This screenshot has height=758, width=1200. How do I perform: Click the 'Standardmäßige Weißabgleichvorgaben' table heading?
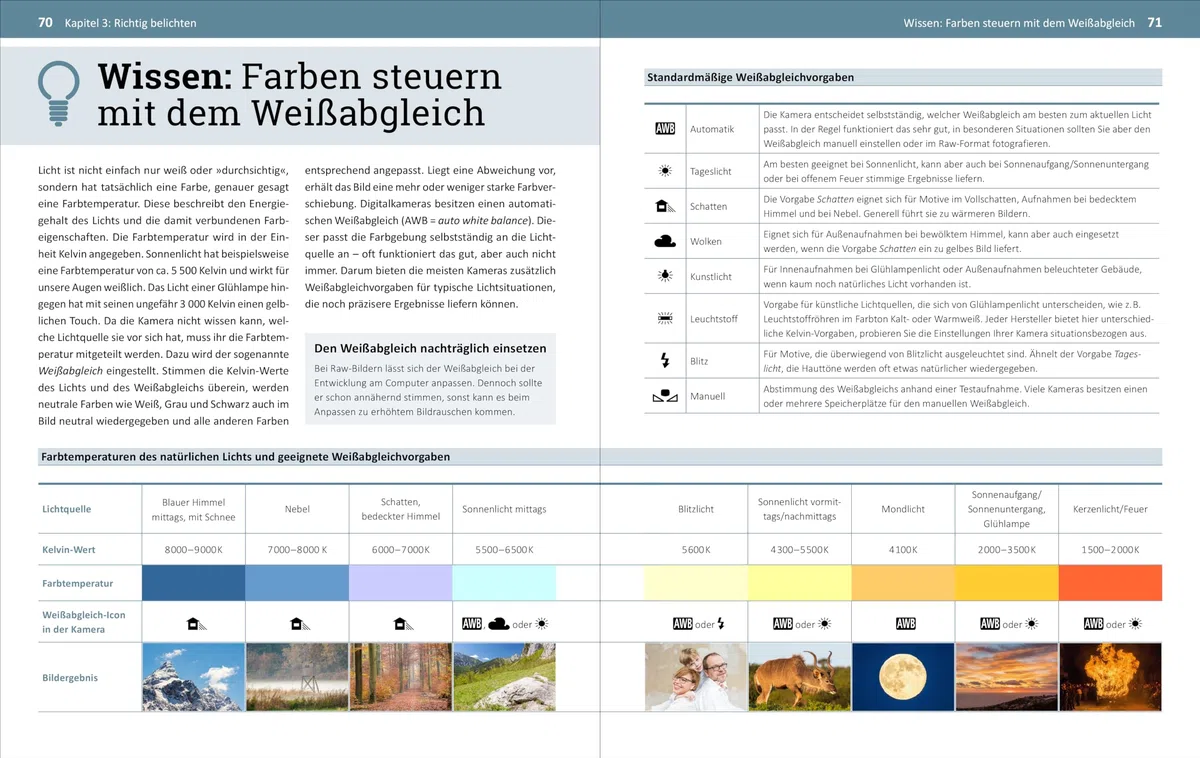(x=750, y=77)
